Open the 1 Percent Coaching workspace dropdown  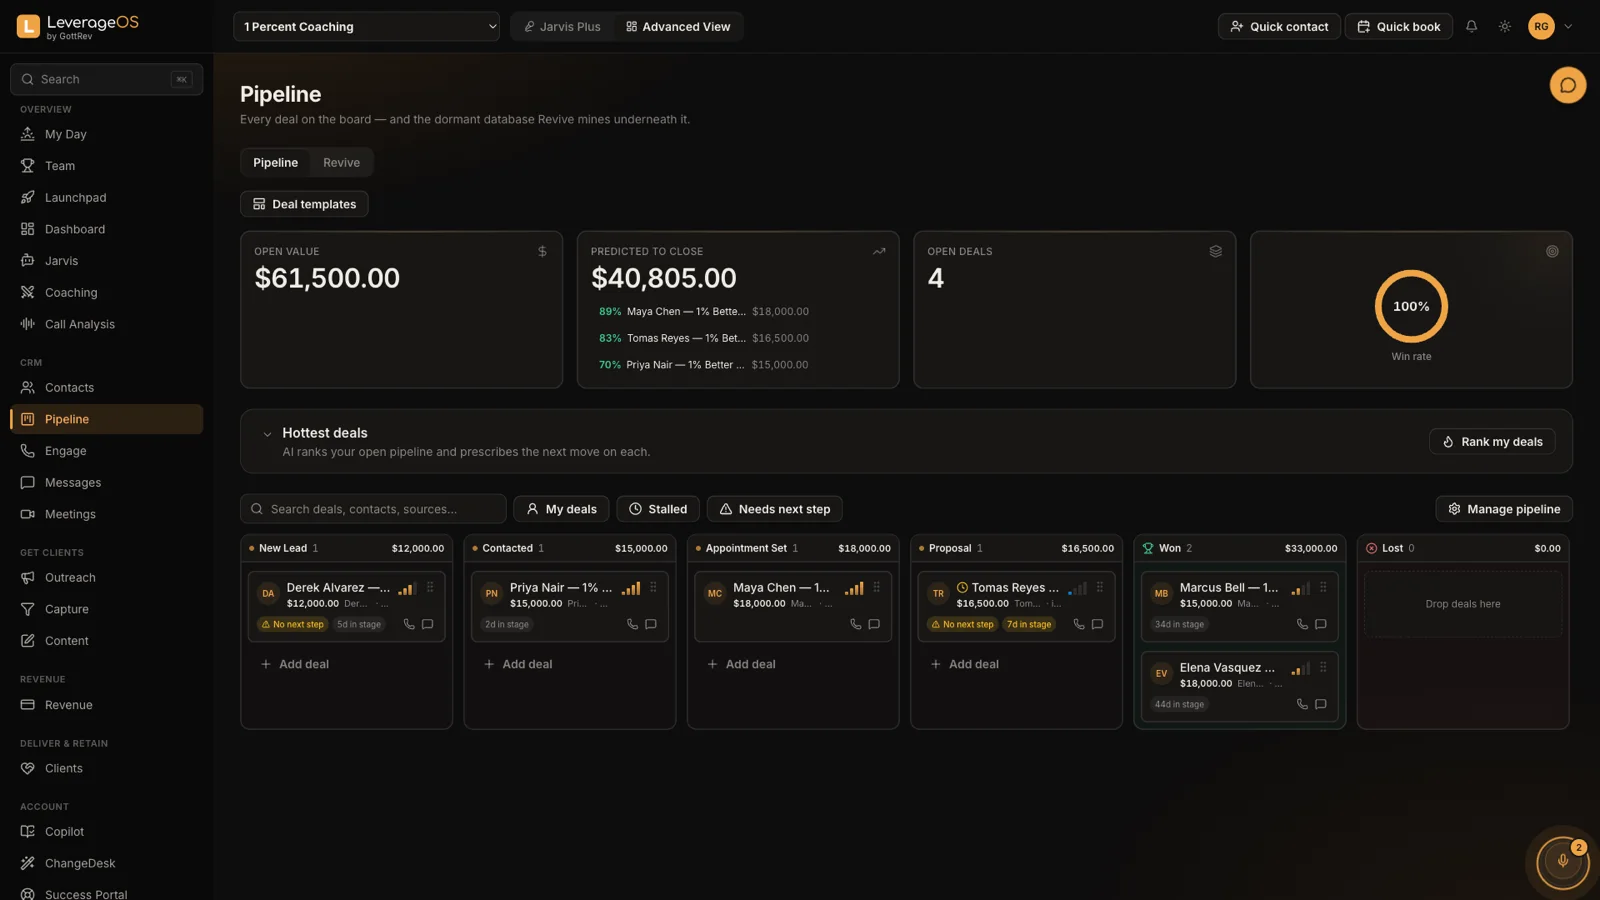(366, 27)
